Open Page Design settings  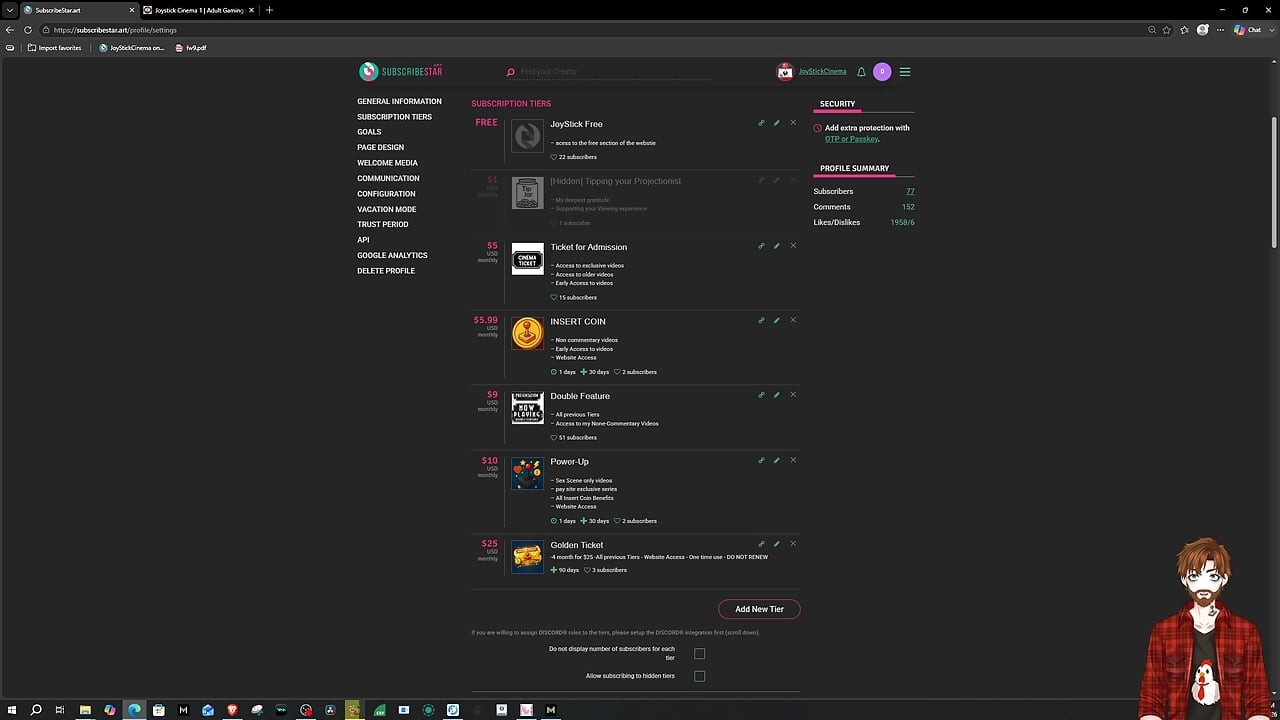(x=380, y=147)
